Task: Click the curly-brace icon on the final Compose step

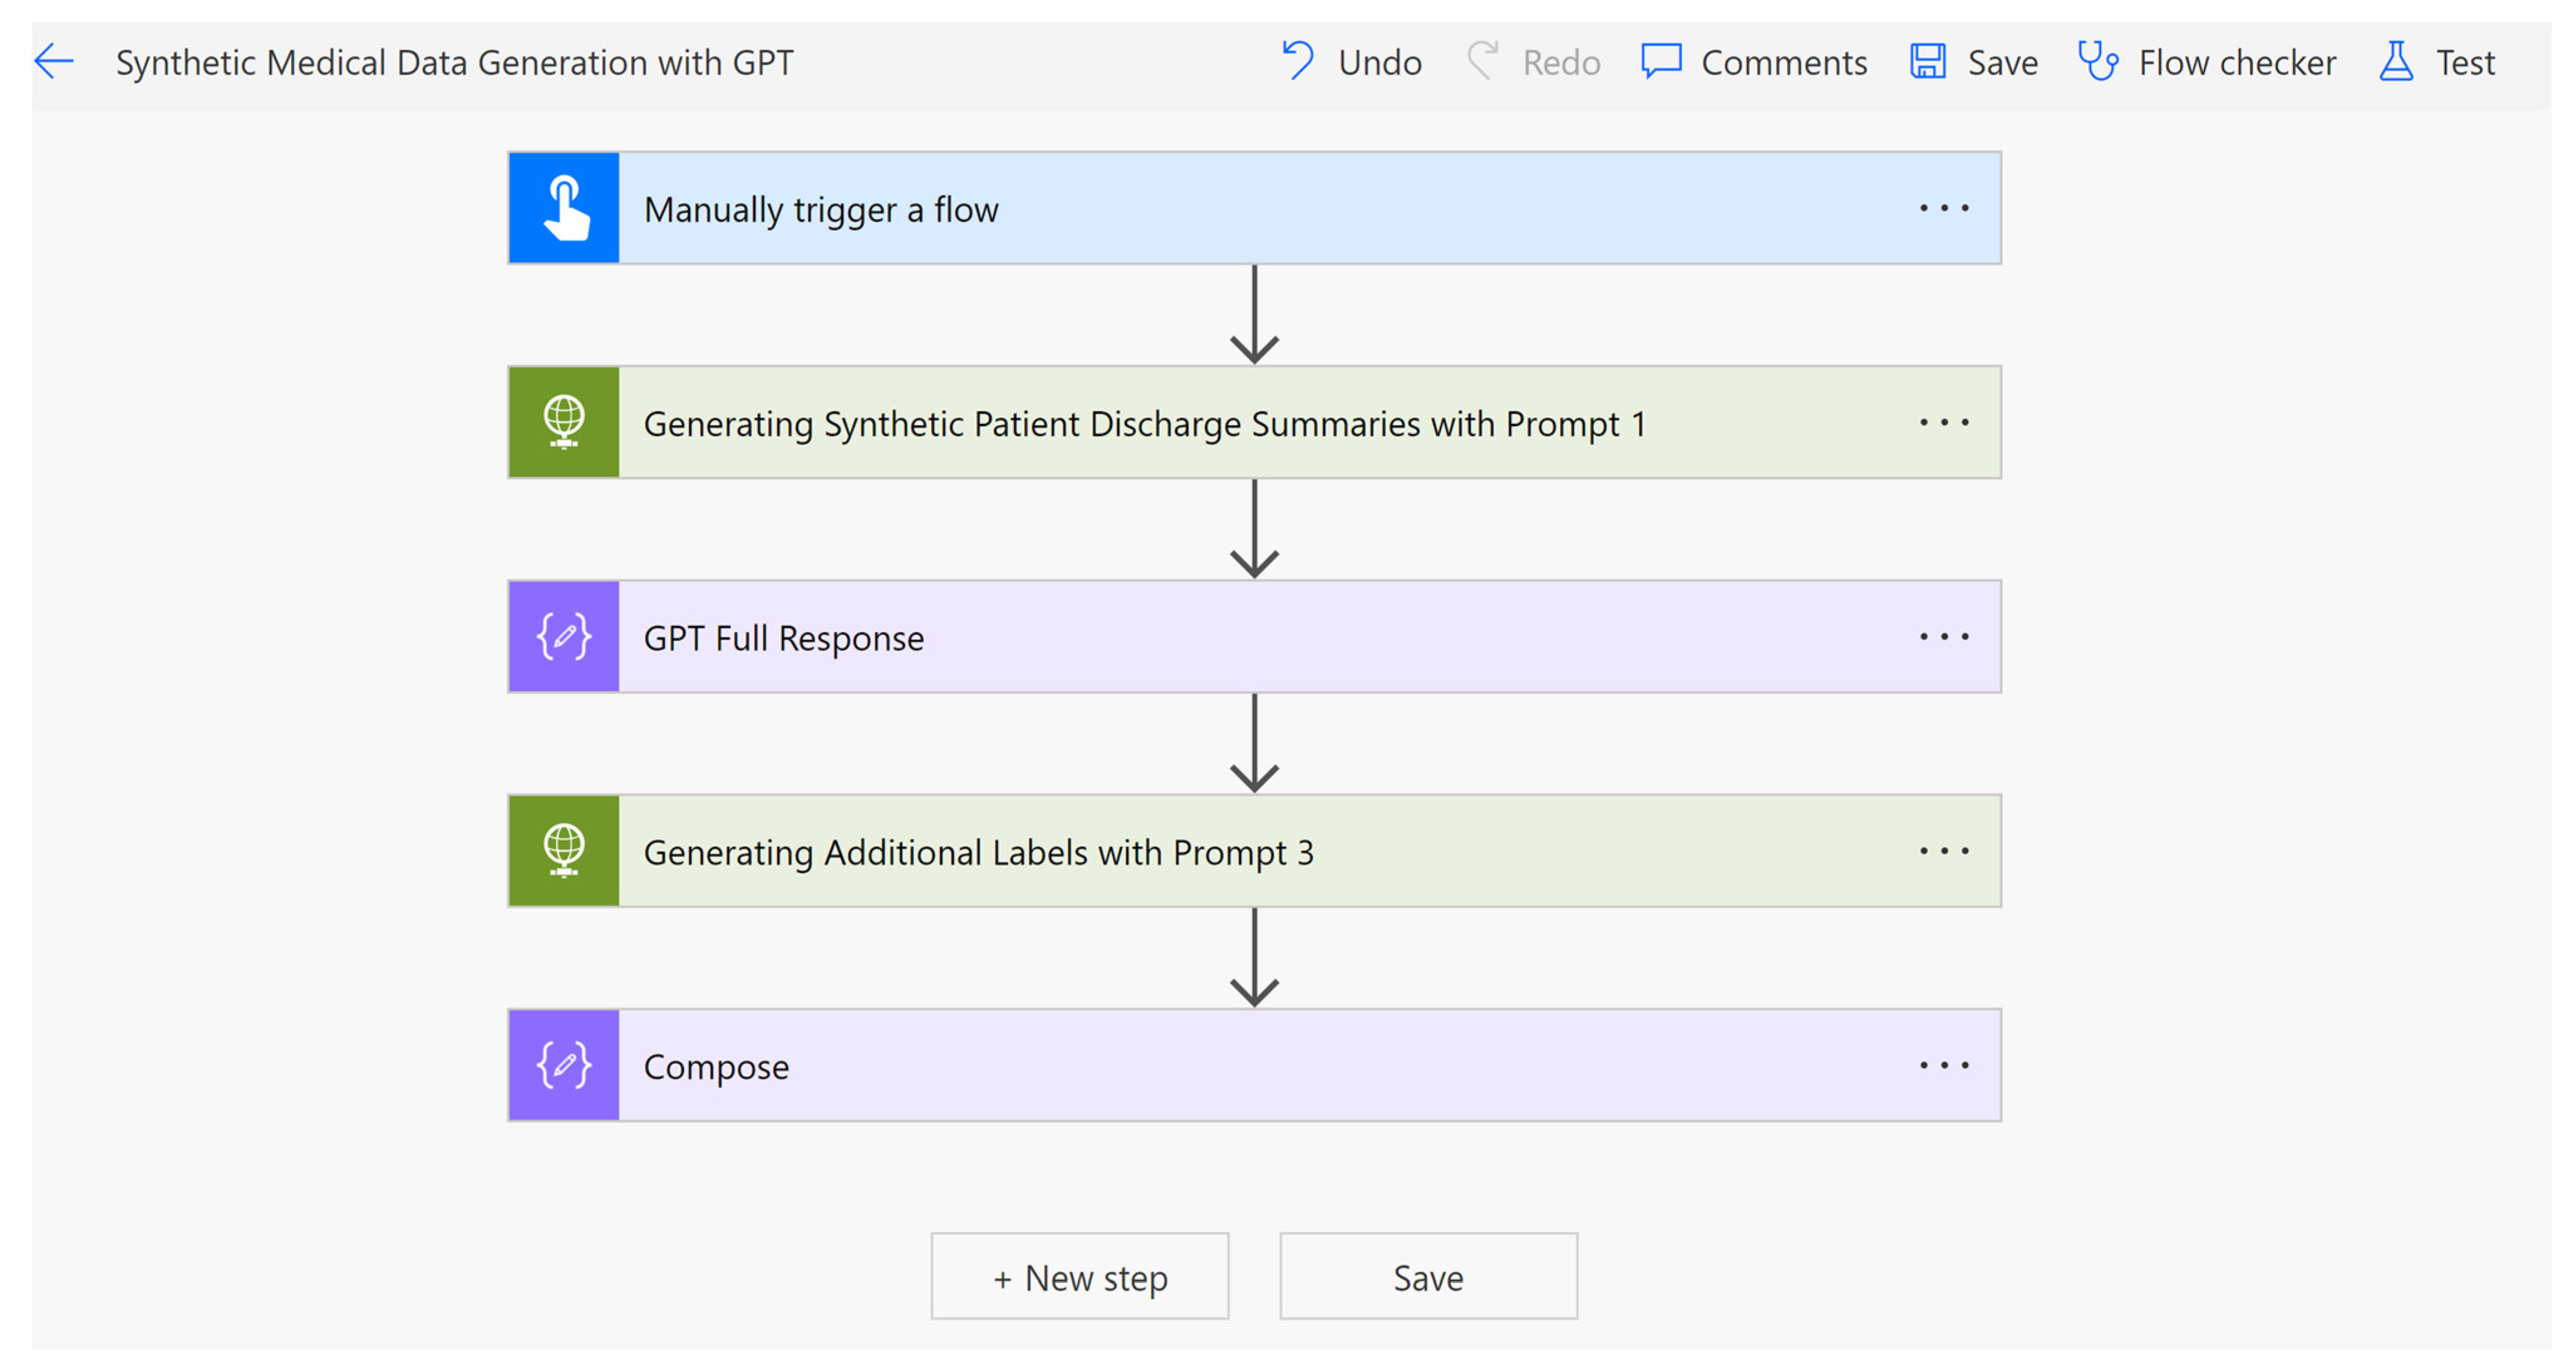Action: pos(564,1065)
